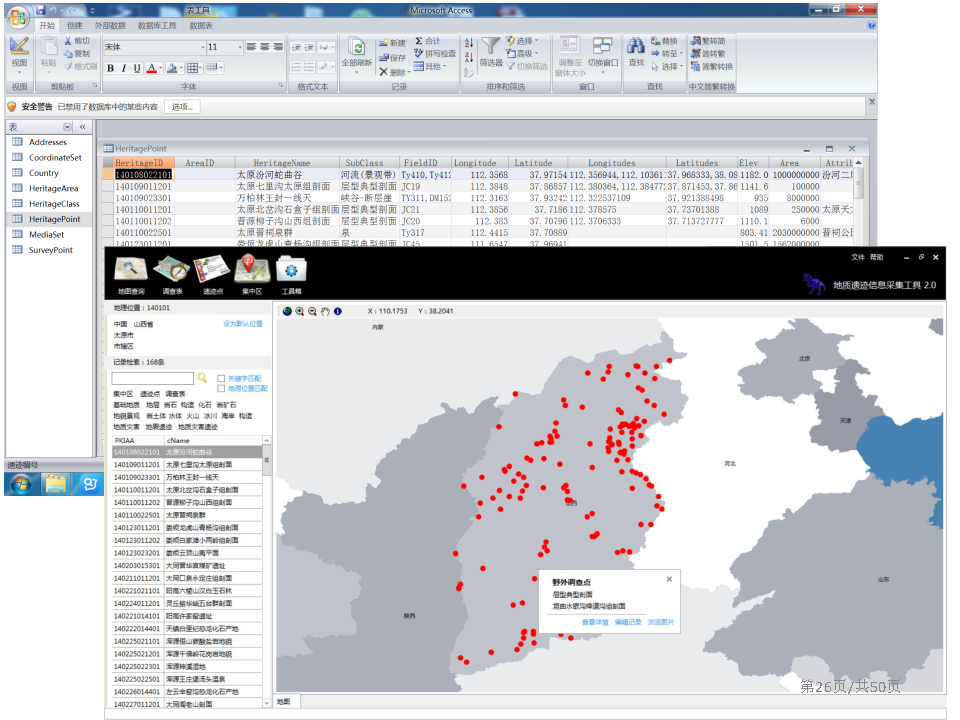Copy with the 复制 button
This screenshot has height=720, width=960.
point(77,53)
